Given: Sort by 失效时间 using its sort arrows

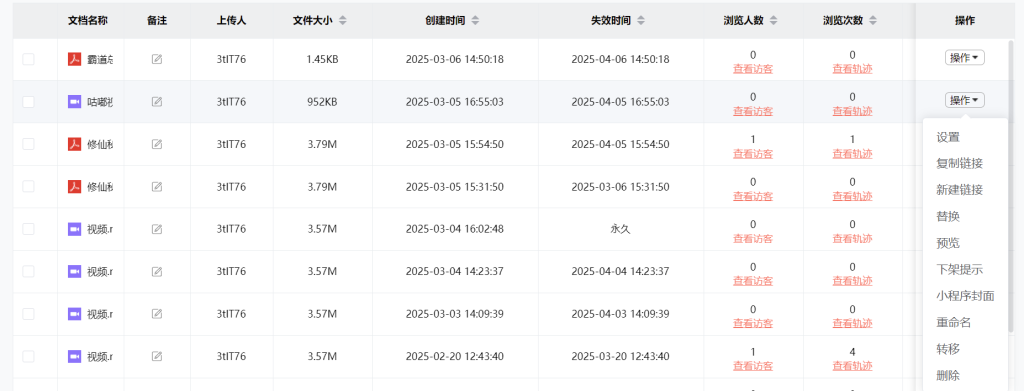Looking at the screenshot, I should (641, 21).
